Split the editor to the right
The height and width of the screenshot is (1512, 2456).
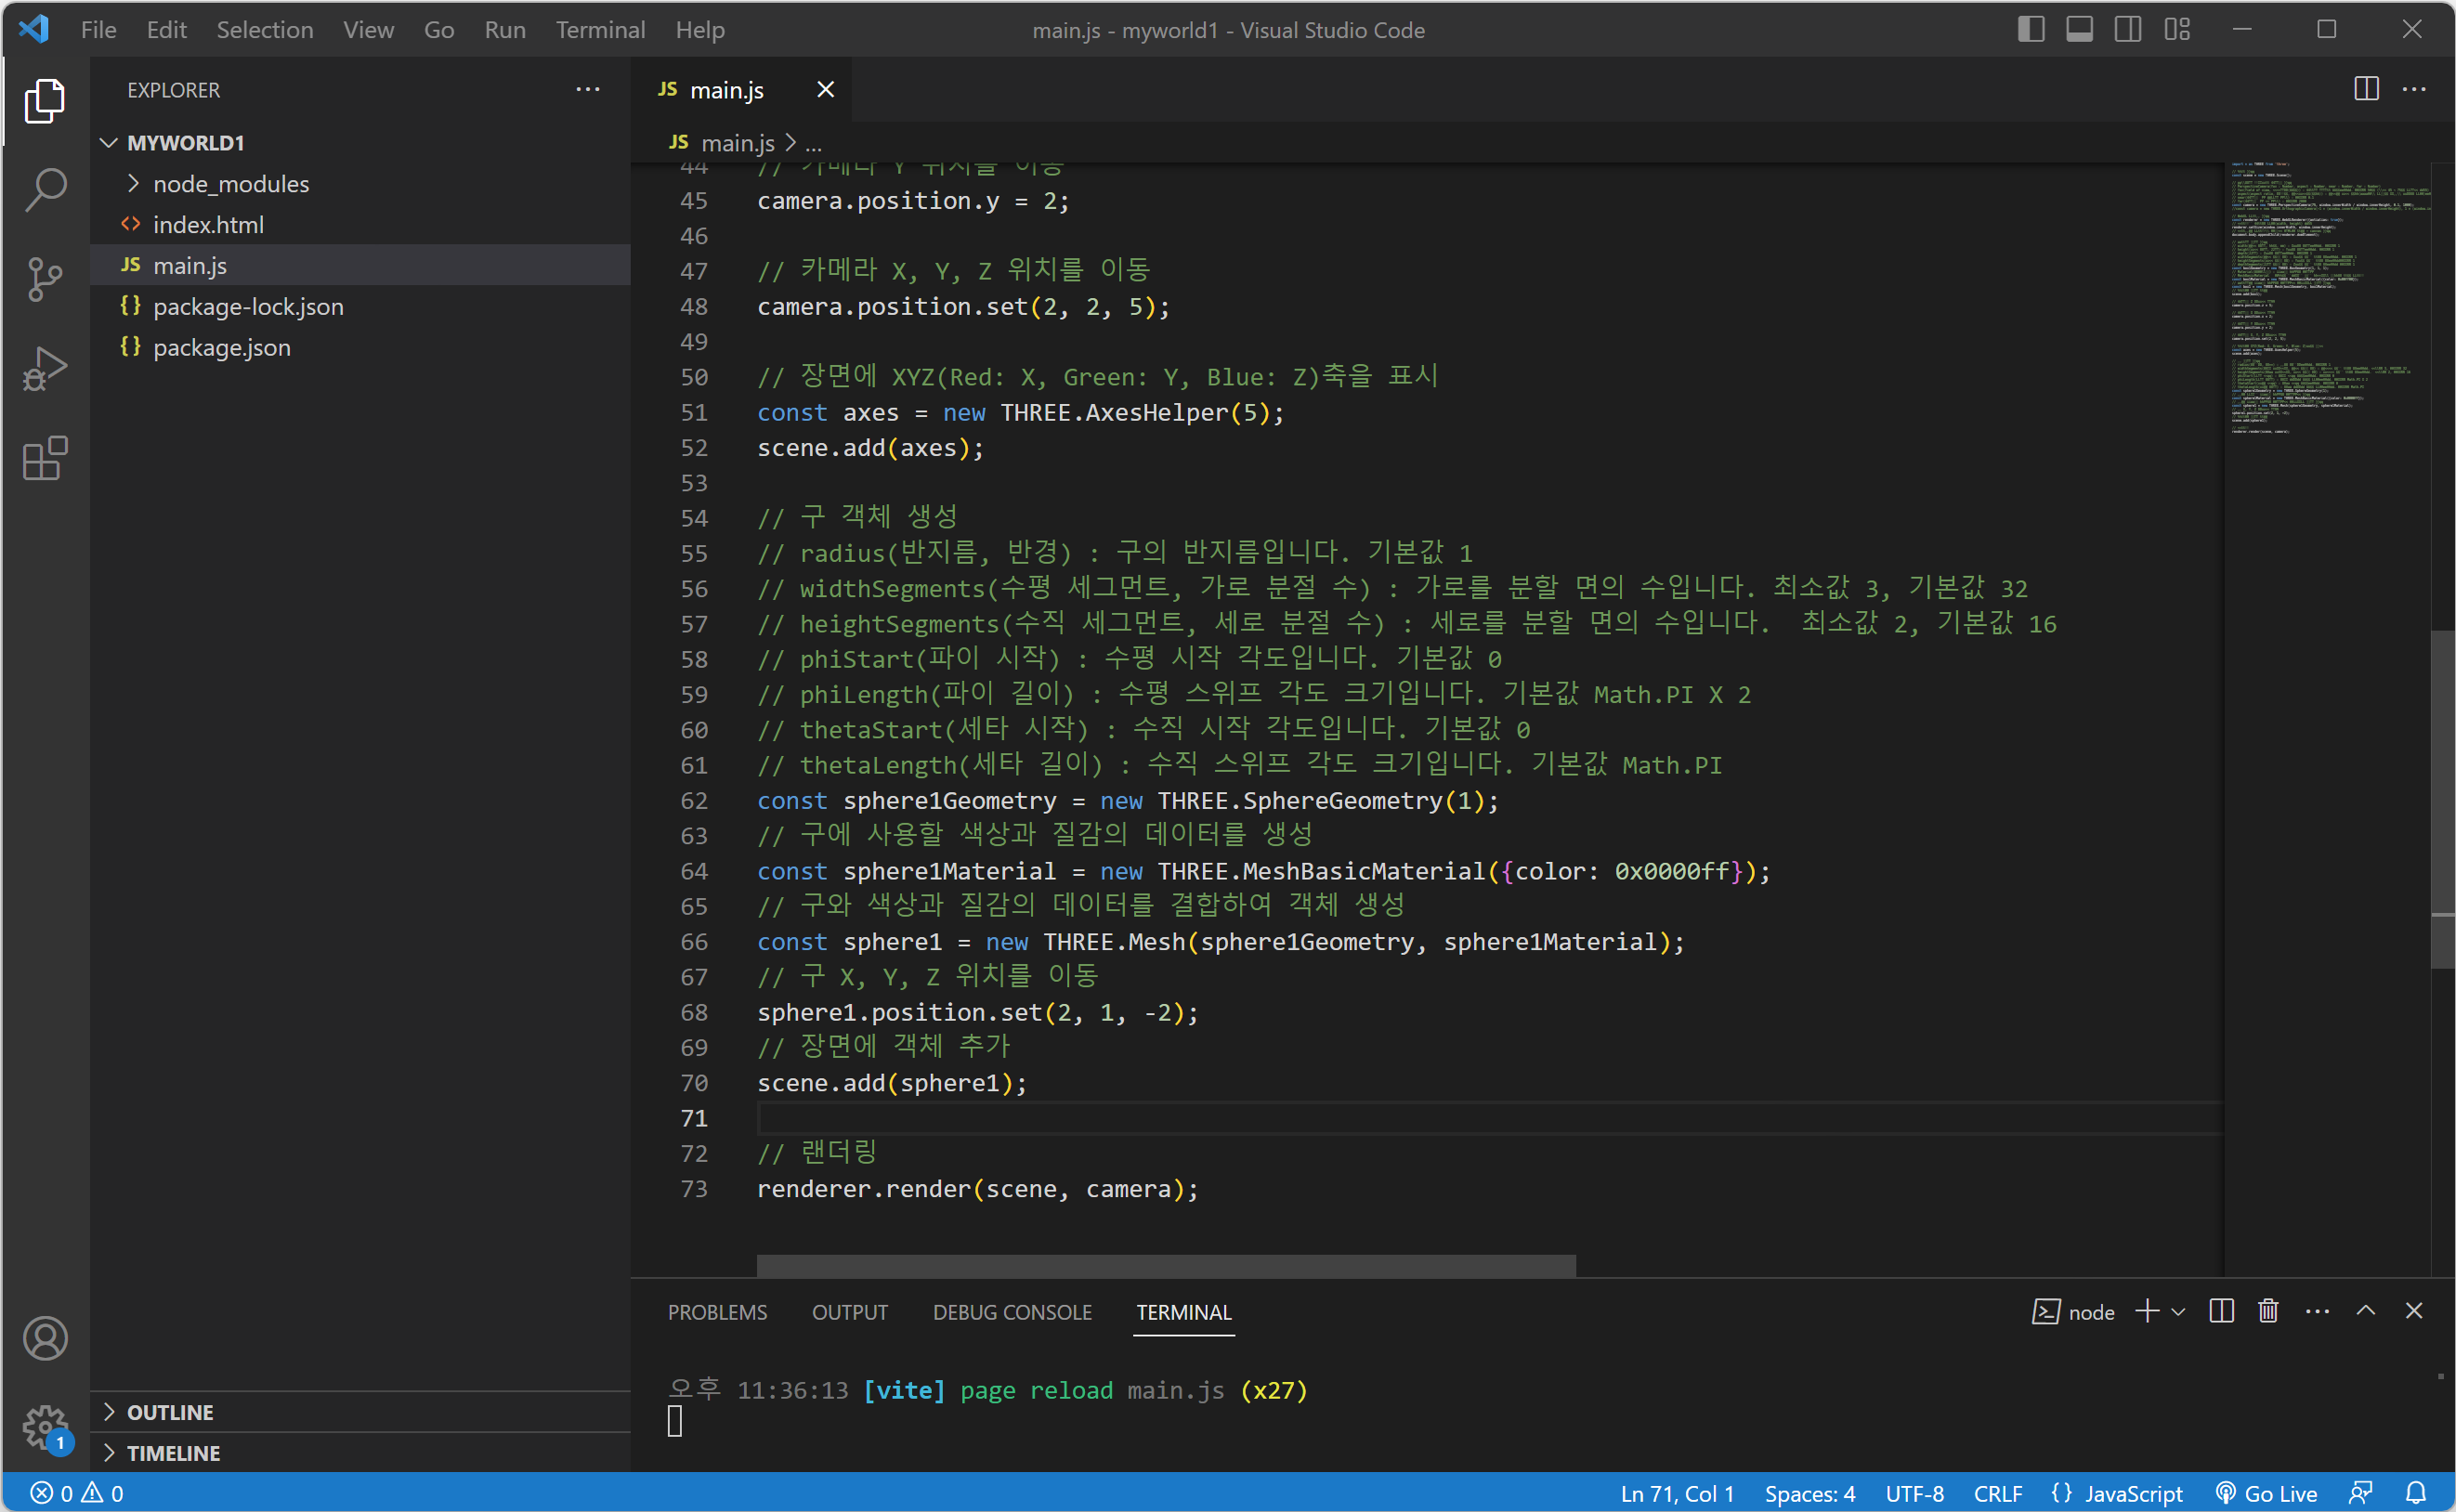point(2366,89)
